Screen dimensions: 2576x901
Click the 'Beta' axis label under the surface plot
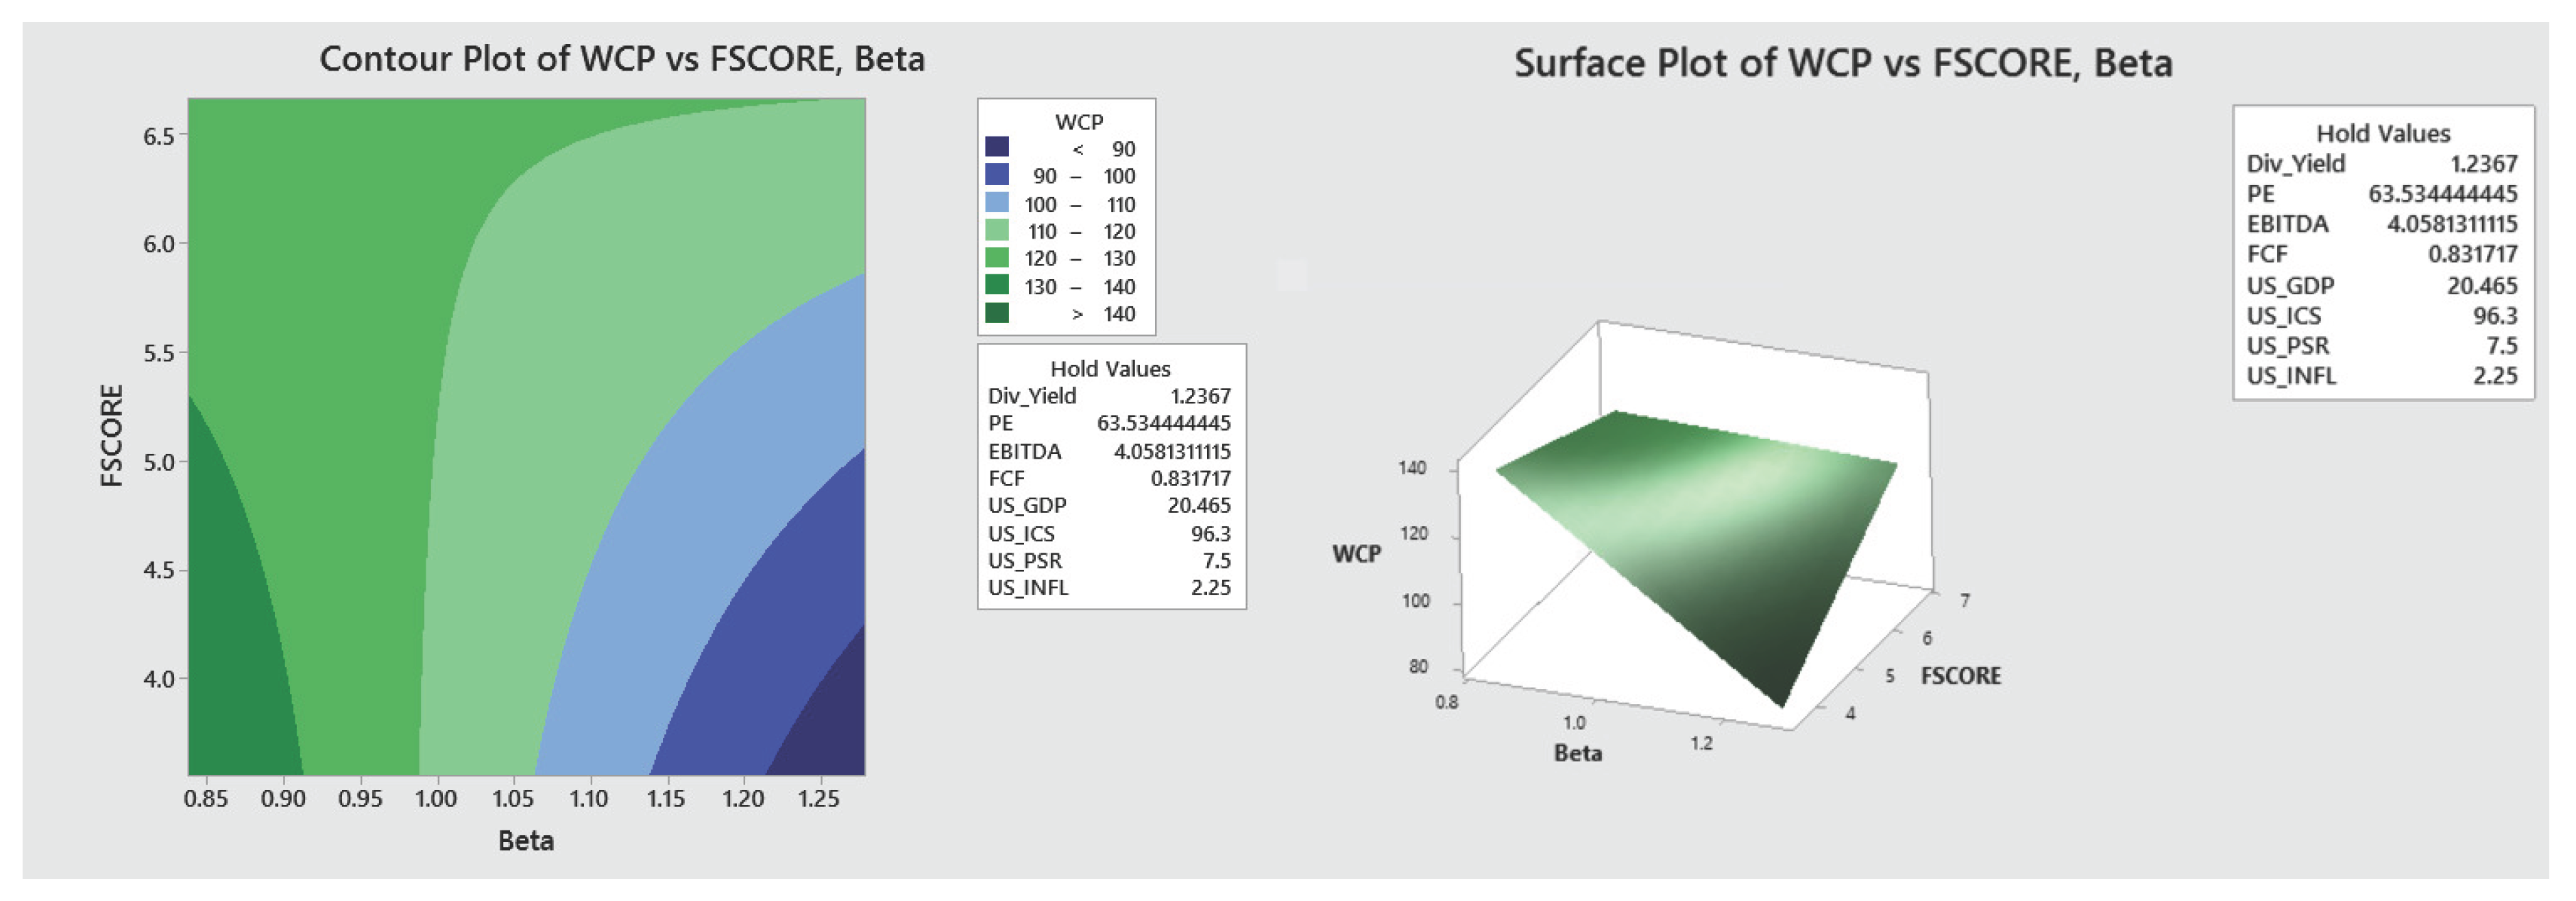pos(1577,753)
